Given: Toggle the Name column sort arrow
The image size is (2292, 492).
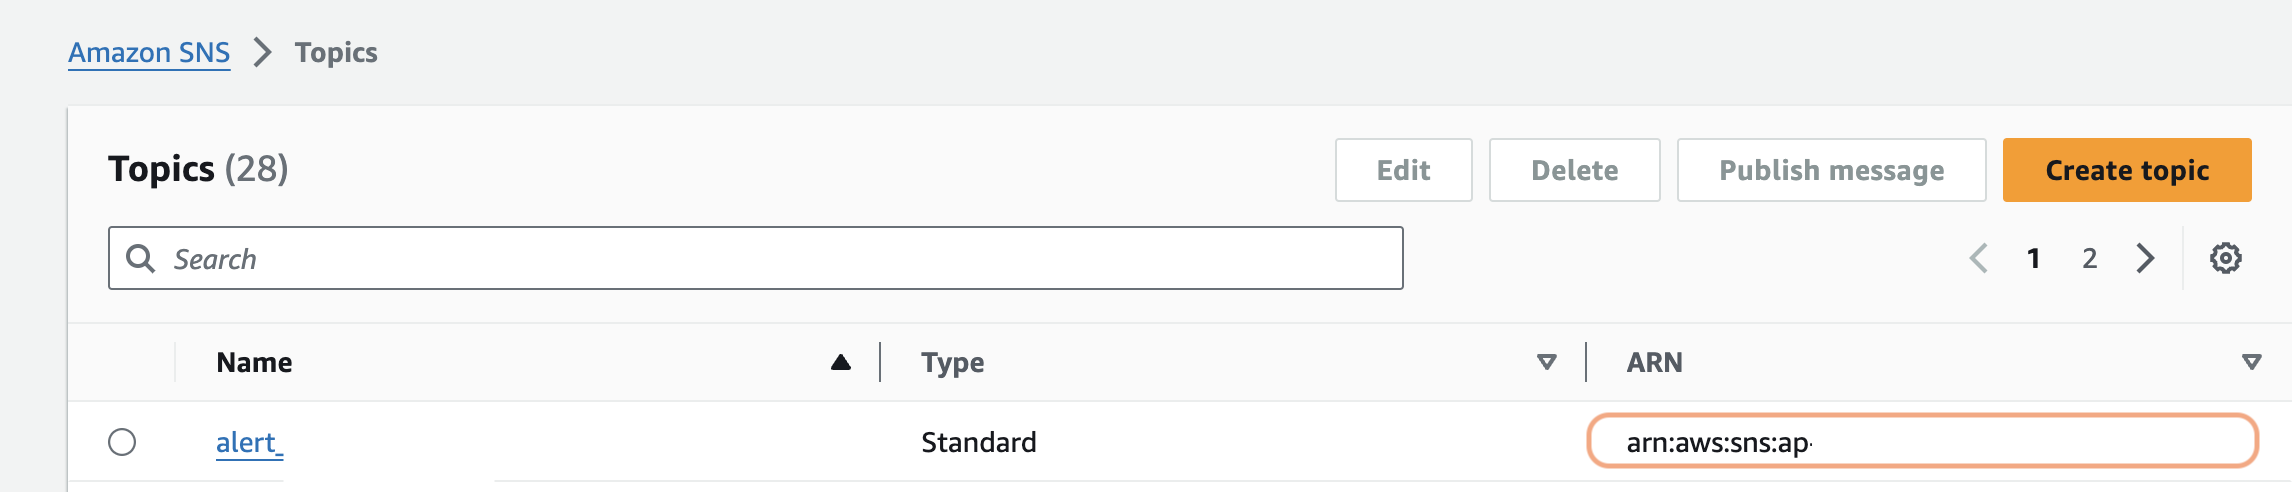Looking at the screenshot, I should point(841,362).
